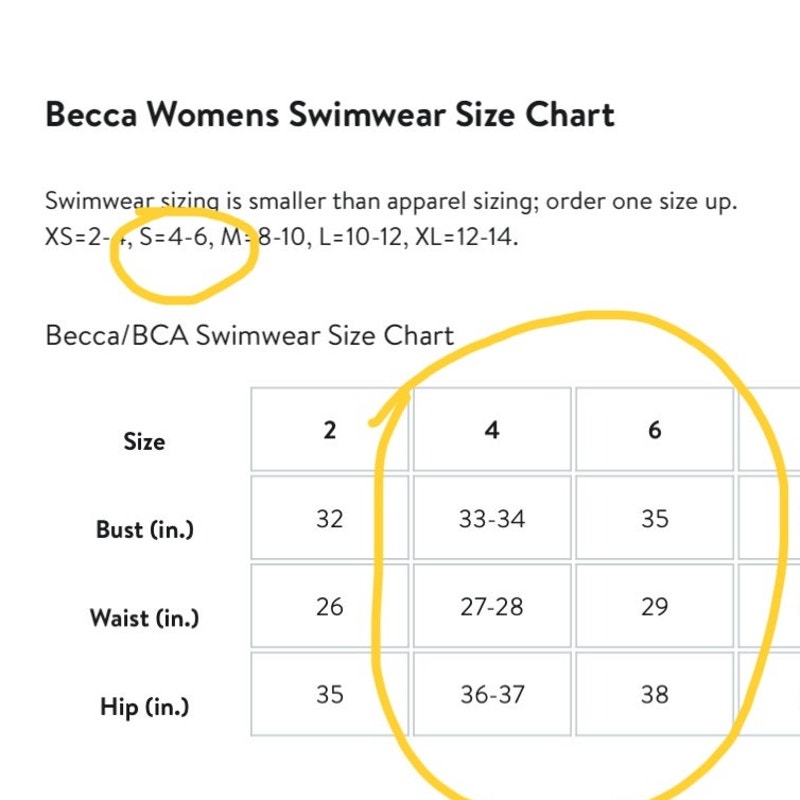Click the Bust (in.) row label
Viewport: 800px width, 800px height.
145,530
